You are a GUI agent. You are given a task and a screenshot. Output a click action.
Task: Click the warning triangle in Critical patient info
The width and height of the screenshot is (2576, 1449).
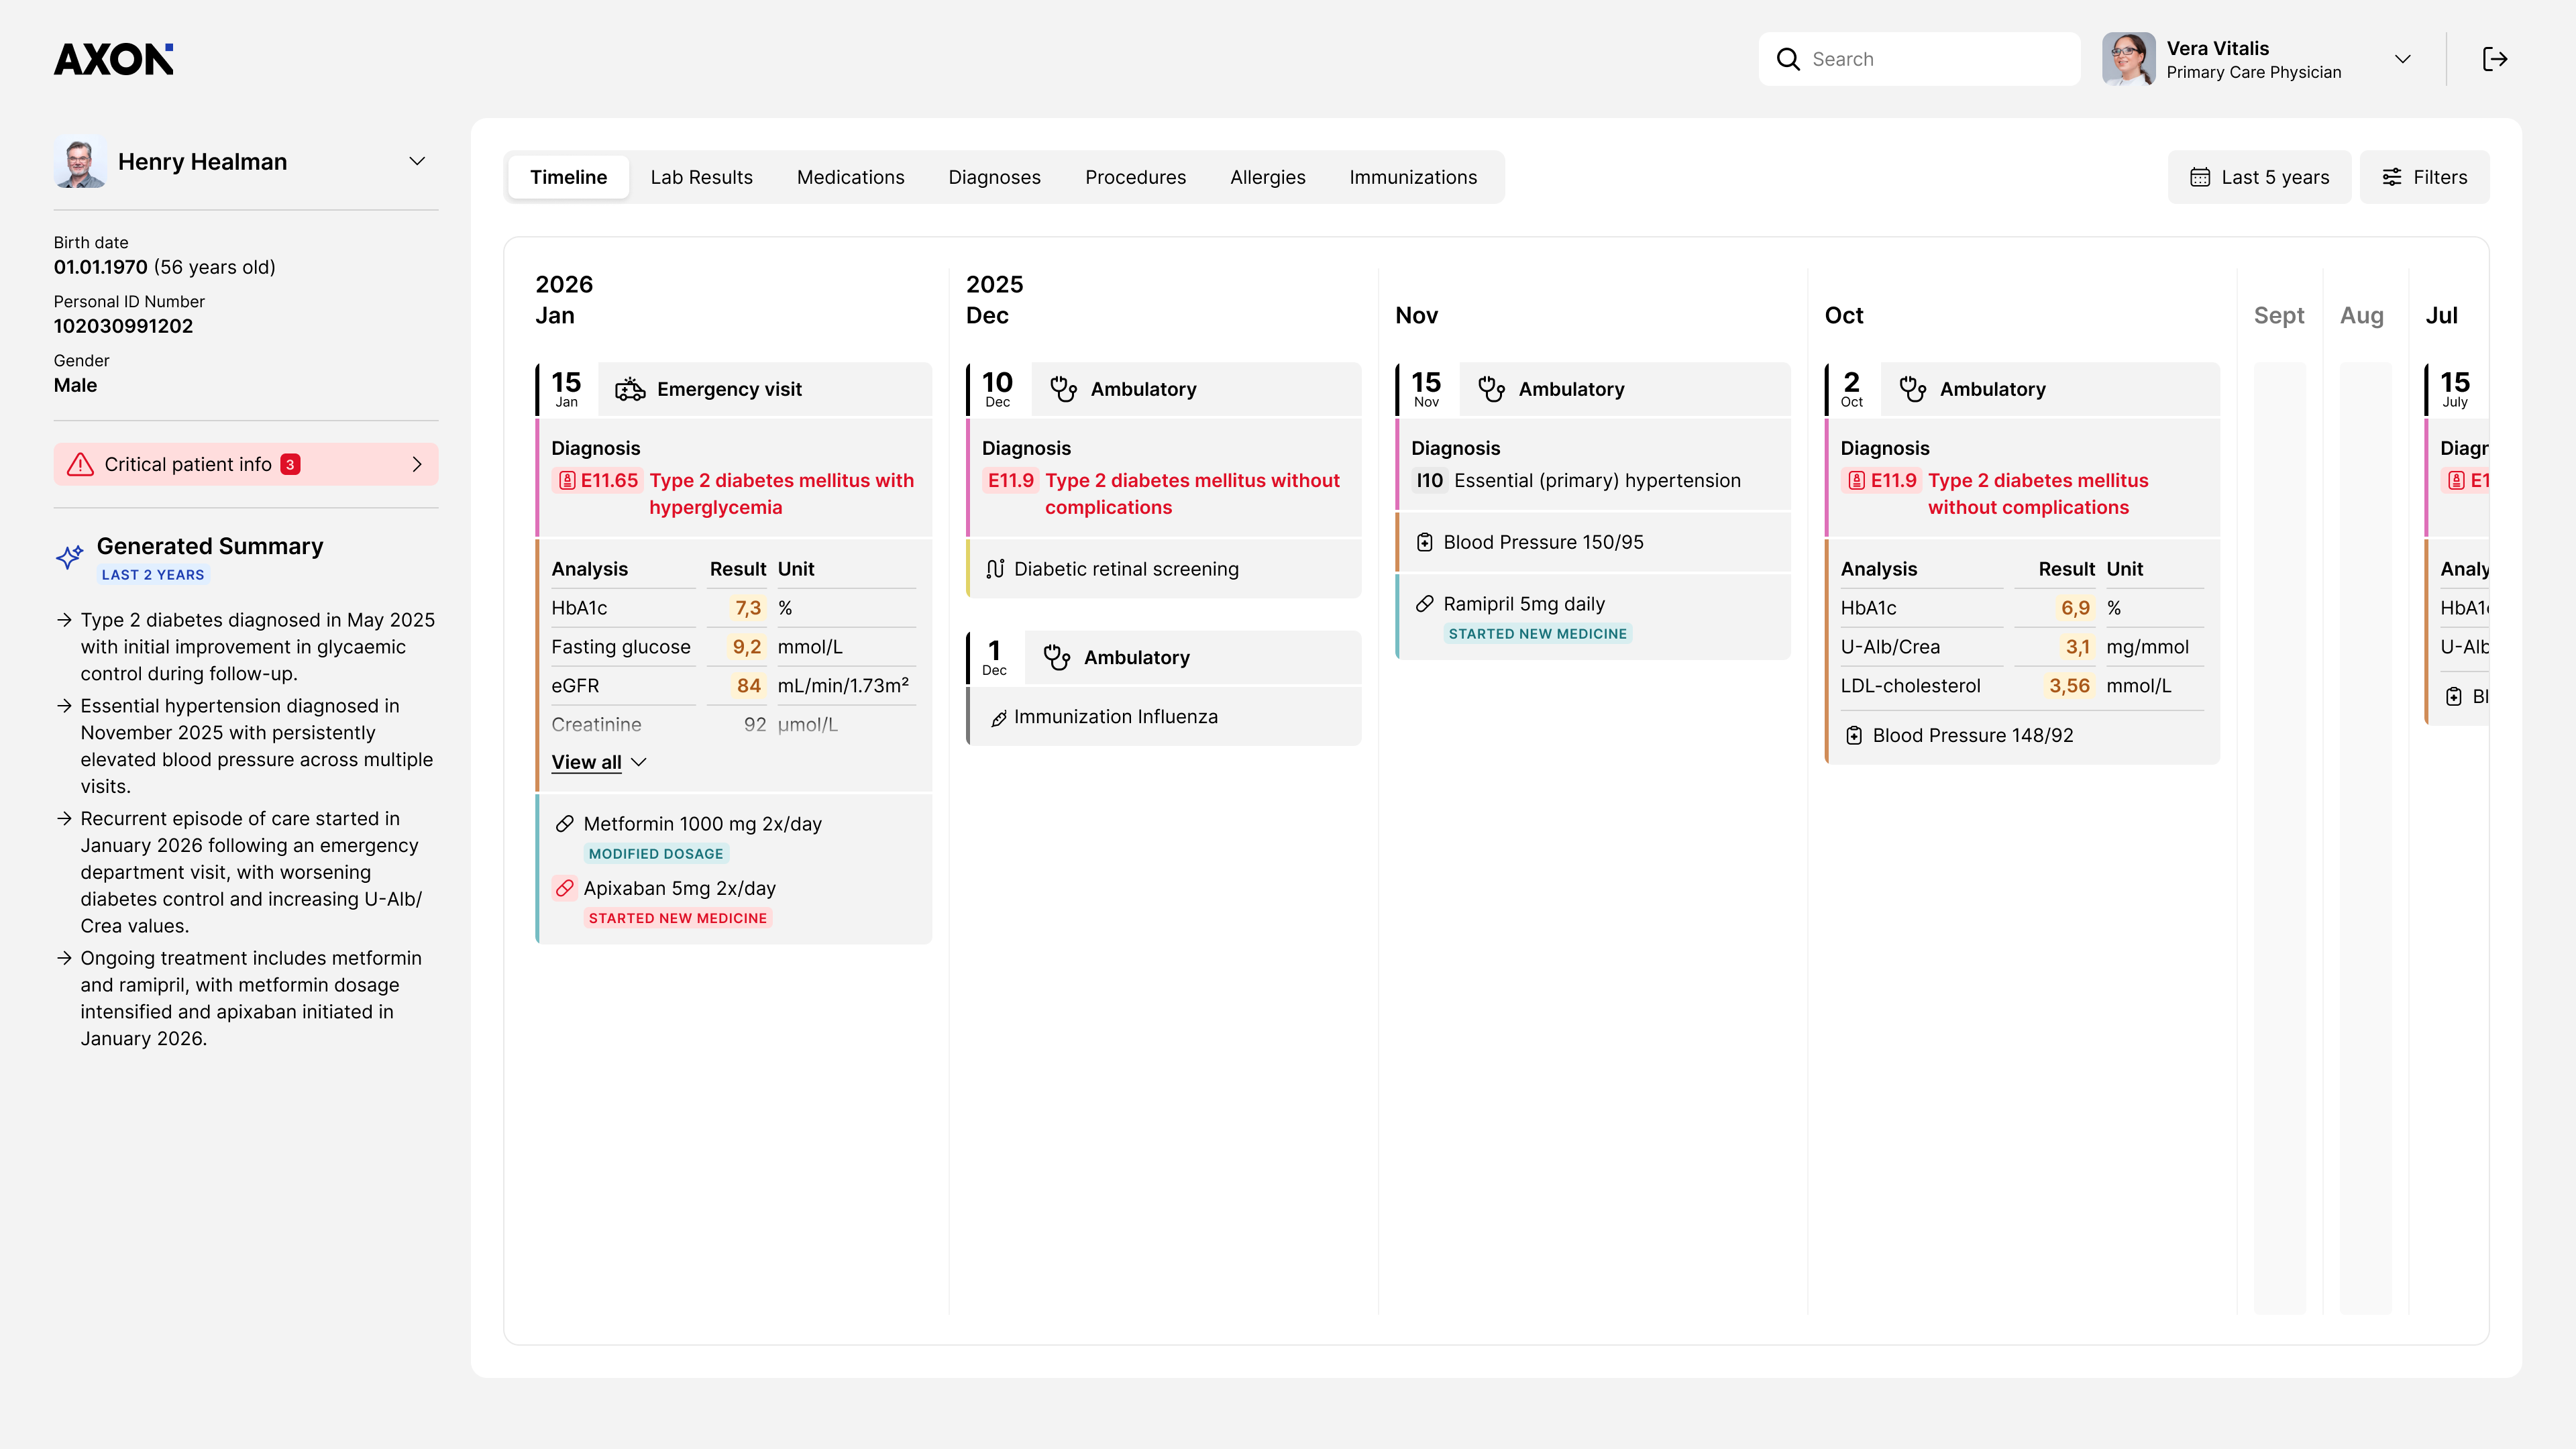click(x=80, y=464)
